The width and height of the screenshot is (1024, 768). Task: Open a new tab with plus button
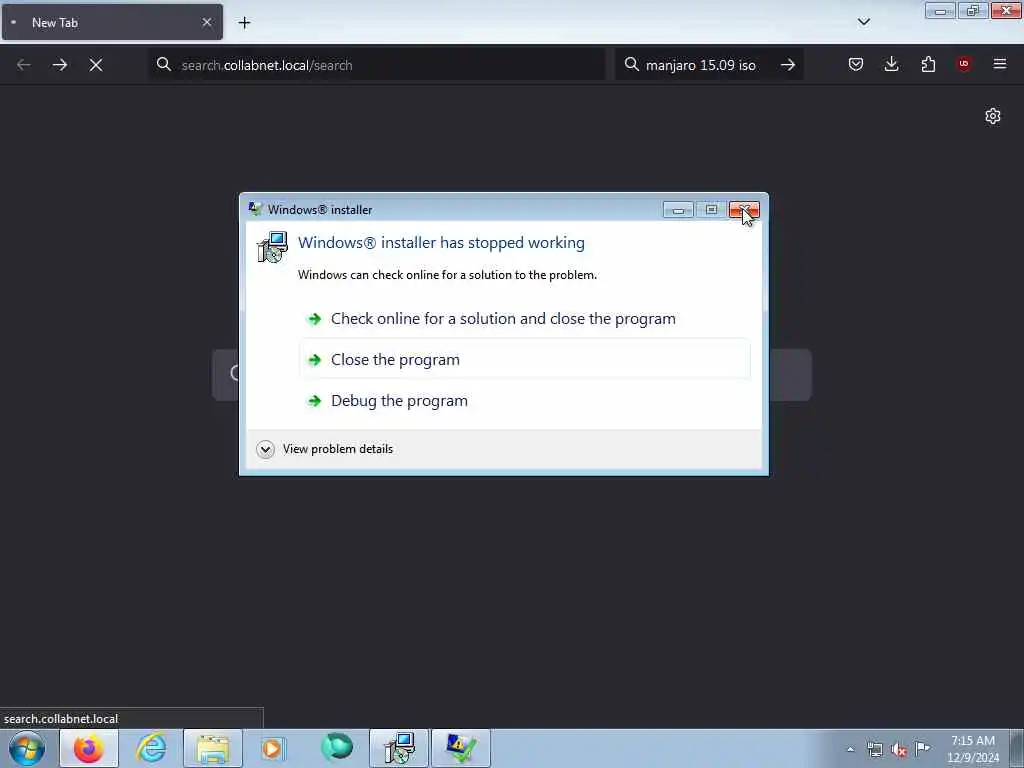(244, 23)
